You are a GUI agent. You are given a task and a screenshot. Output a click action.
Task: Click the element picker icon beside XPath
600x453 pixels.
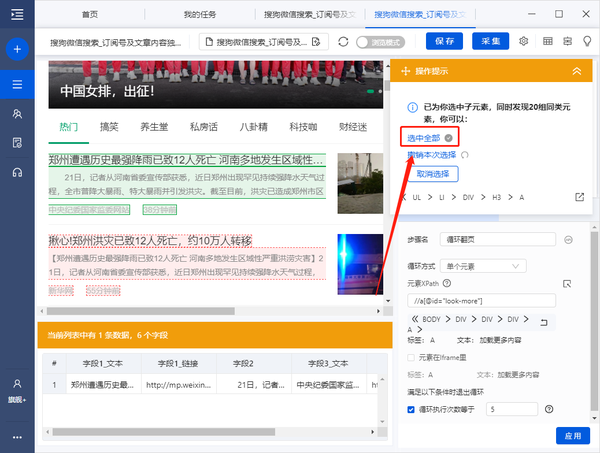pos(567,284)
